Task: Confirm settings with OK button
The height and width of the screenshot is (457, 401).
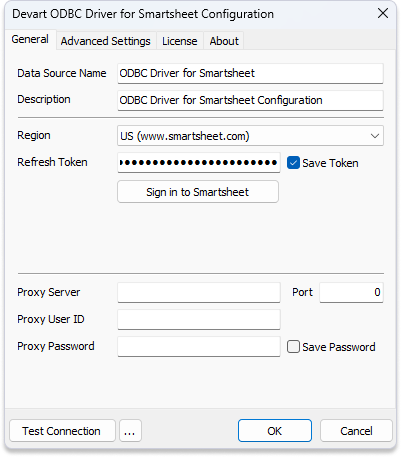Action: pos(275,431)
